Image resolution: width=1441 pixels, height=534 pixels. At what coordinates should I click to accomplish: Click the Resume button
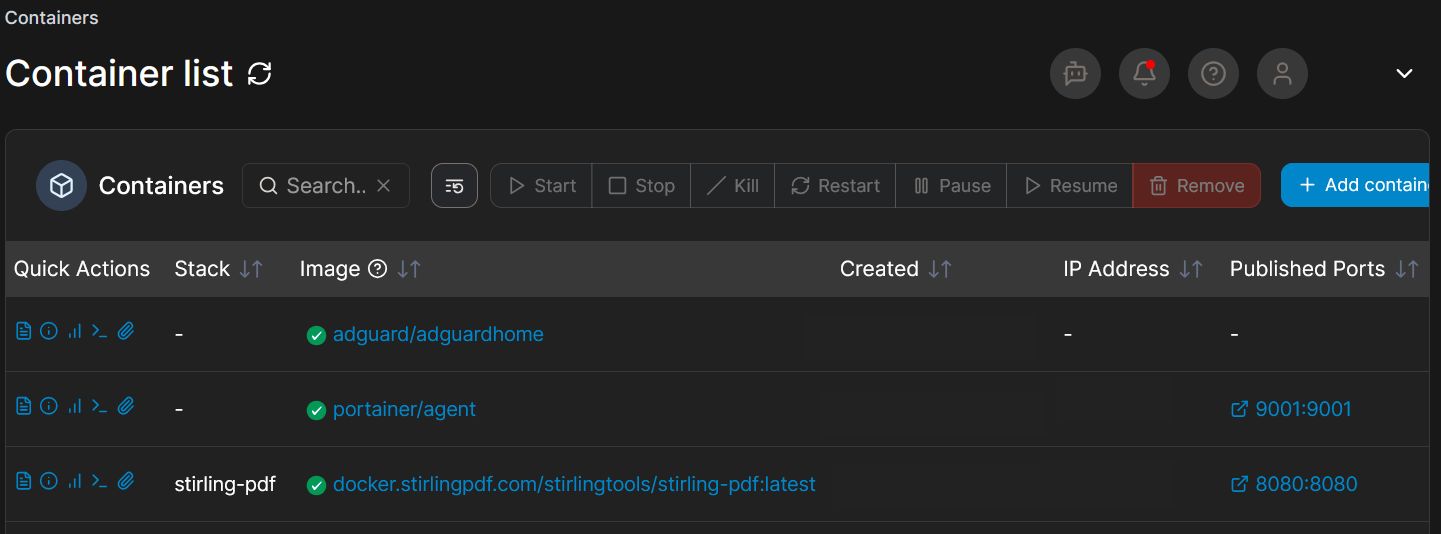(x=1070, y=186)
